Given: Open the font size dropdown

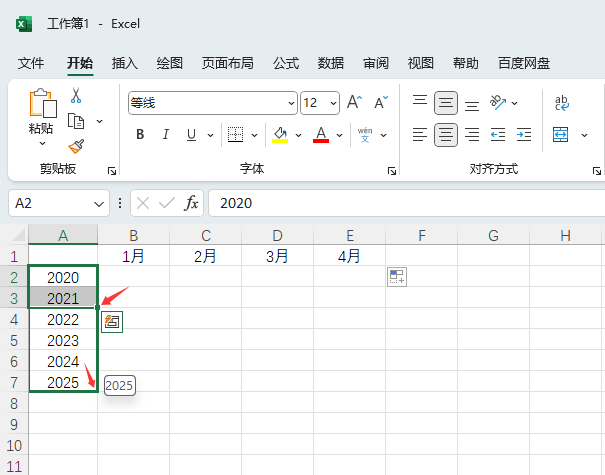Looking at the screenshot, I should click(x=333, y=103).
